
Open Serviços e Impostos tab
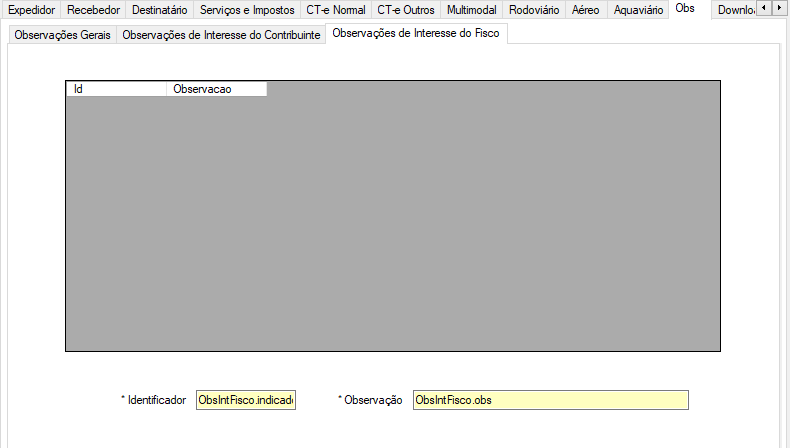[x=247, y=10]
